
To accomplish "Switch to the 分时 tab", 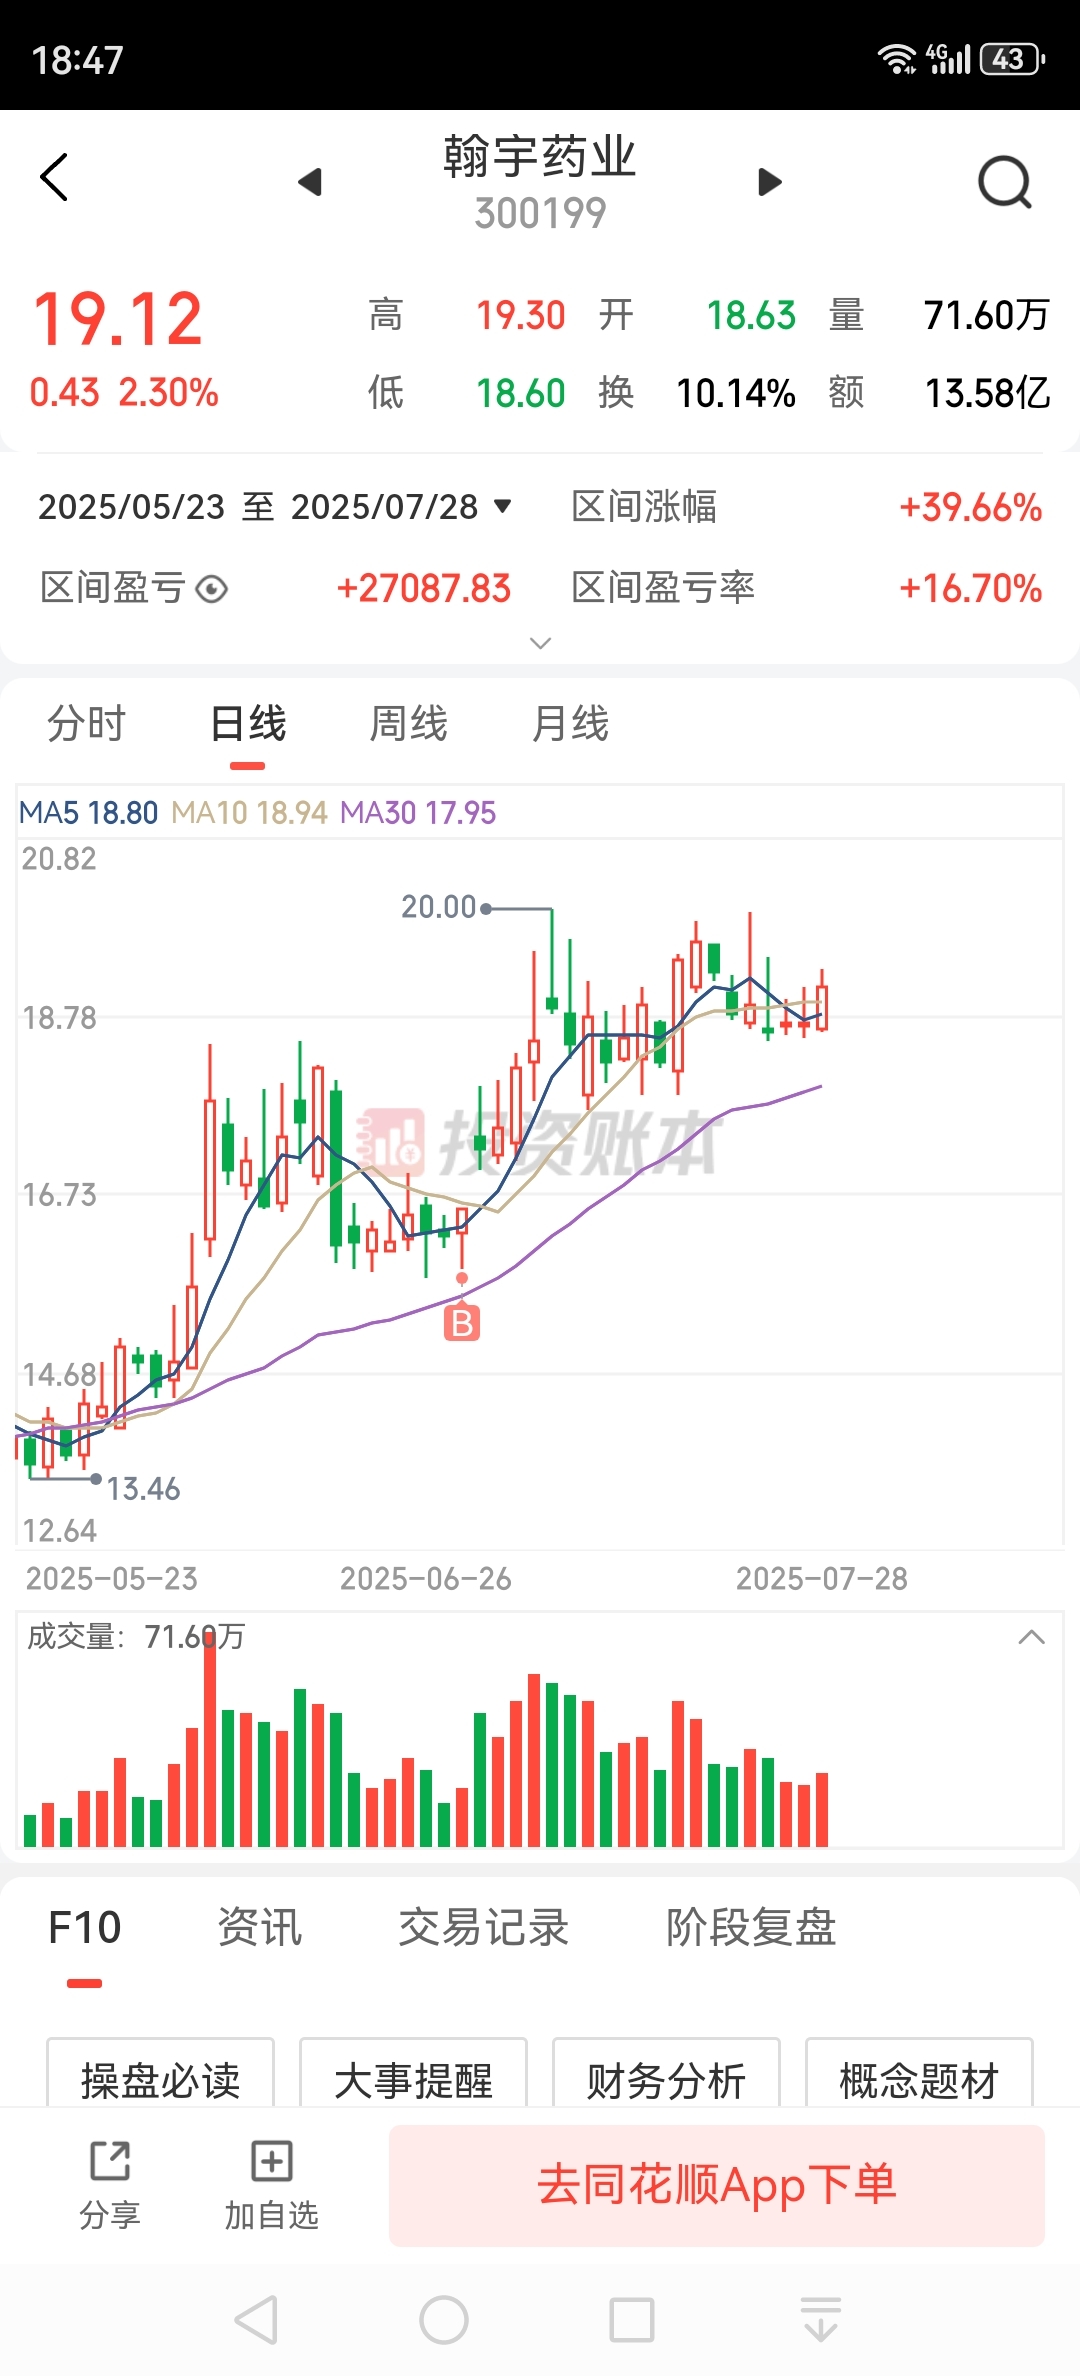I will [x=87, y=724].
